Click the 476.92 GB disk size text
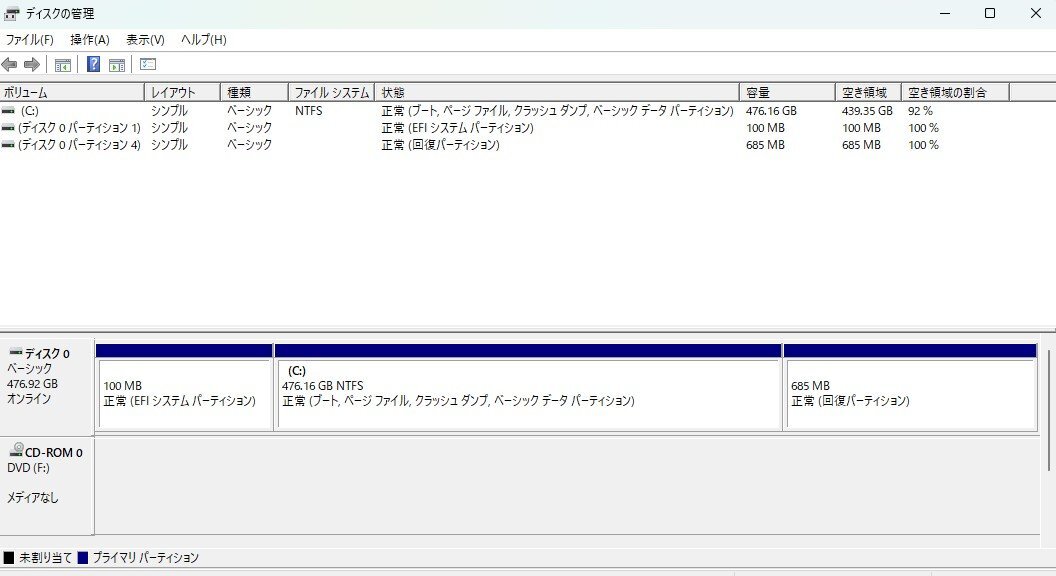The height and width of the screenshot is (576, 1056). pyautogui.click(x=32, y=384)
